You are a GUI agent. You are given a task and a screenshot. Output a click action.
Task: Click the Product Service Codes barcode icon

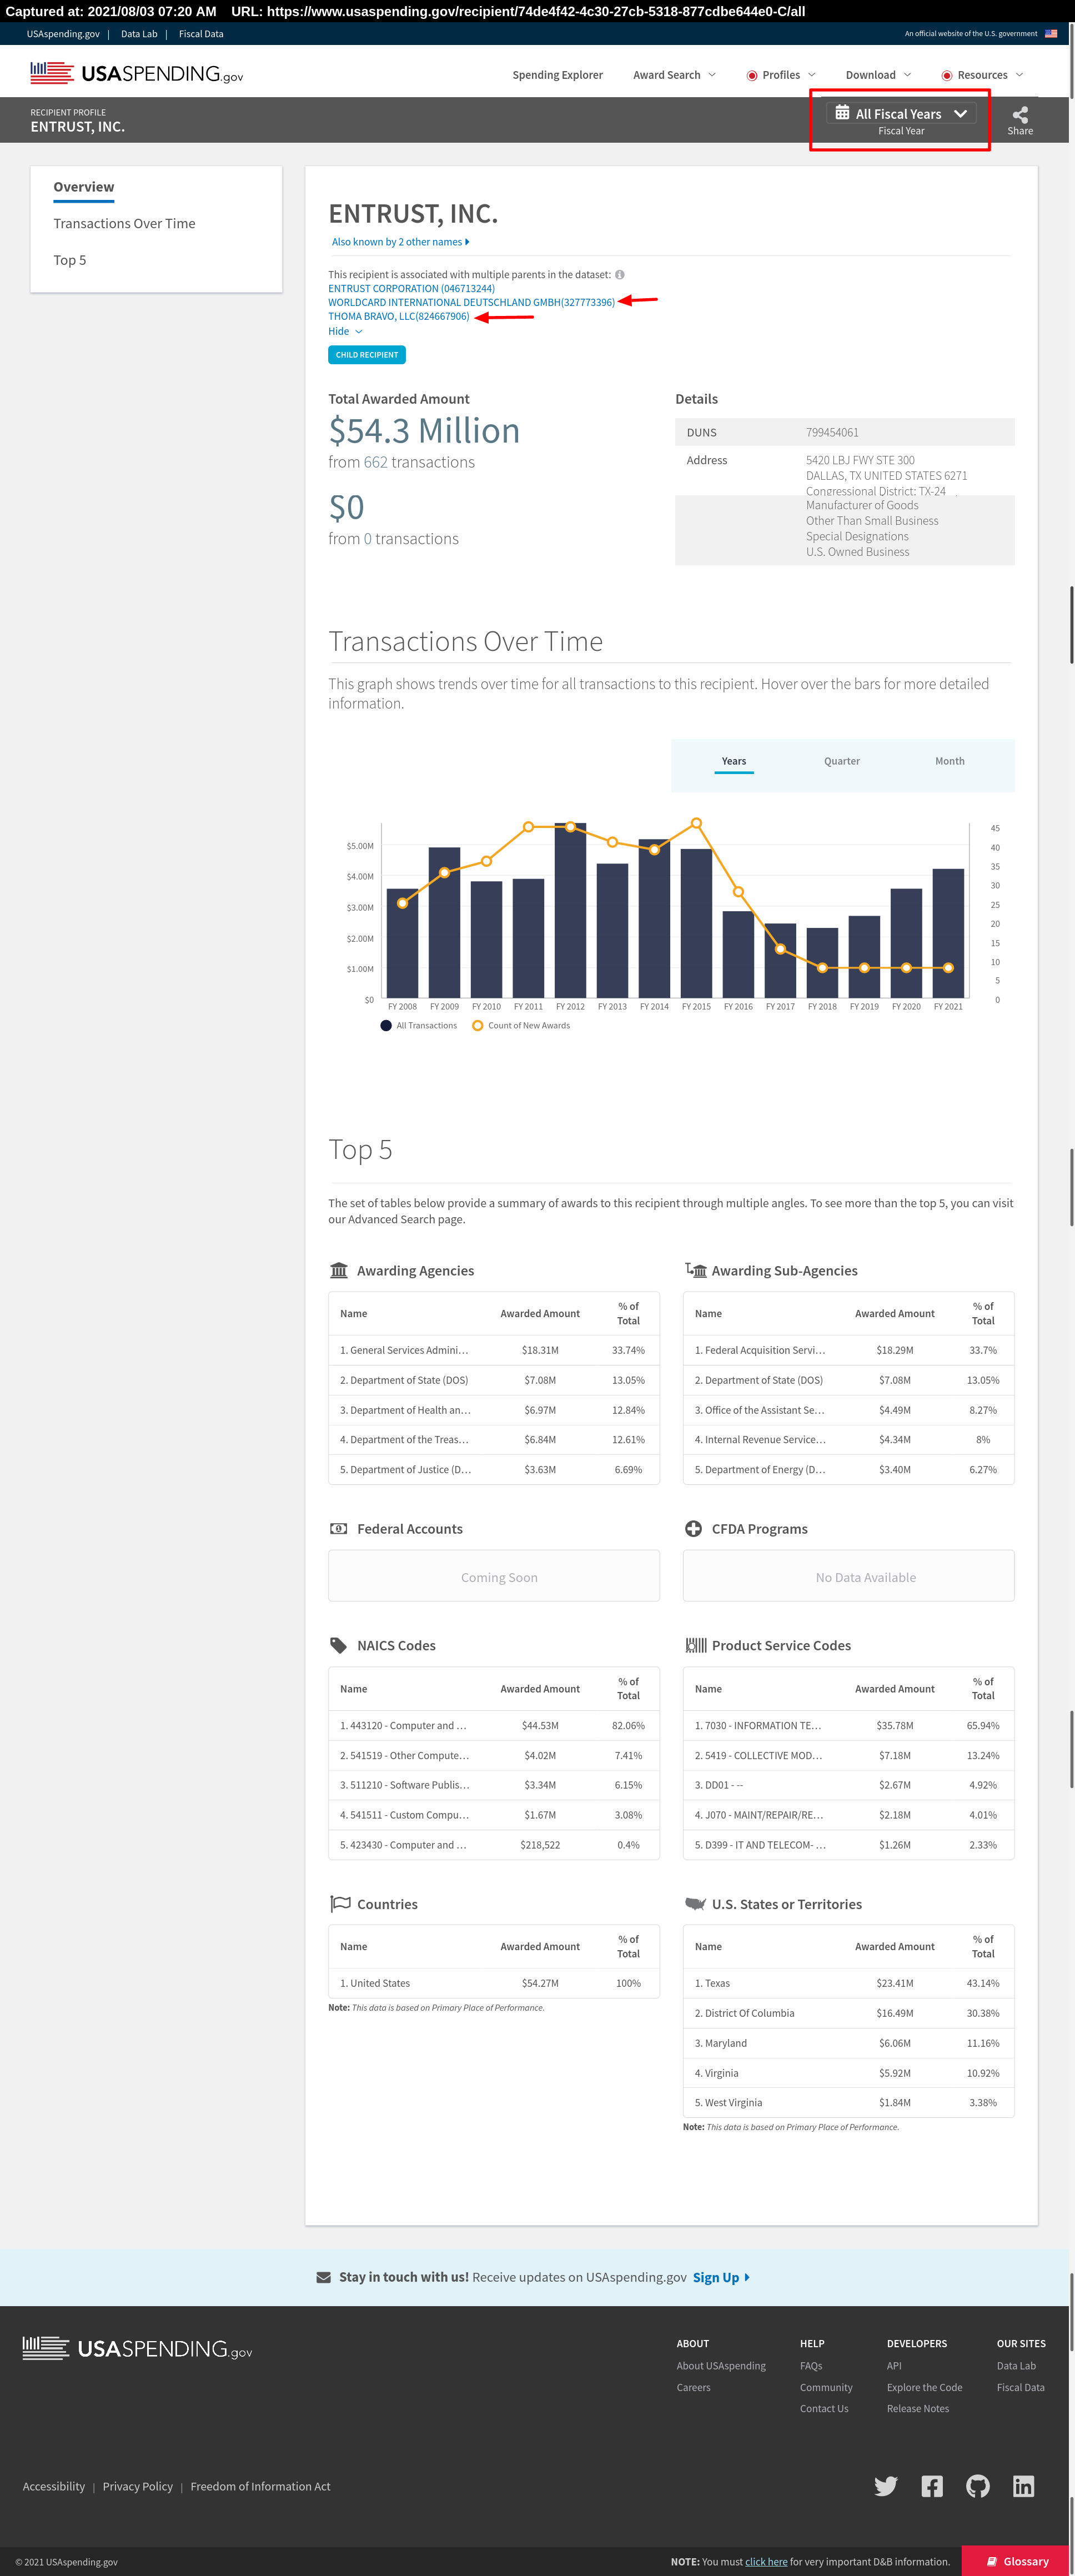tap(696, 1645)
